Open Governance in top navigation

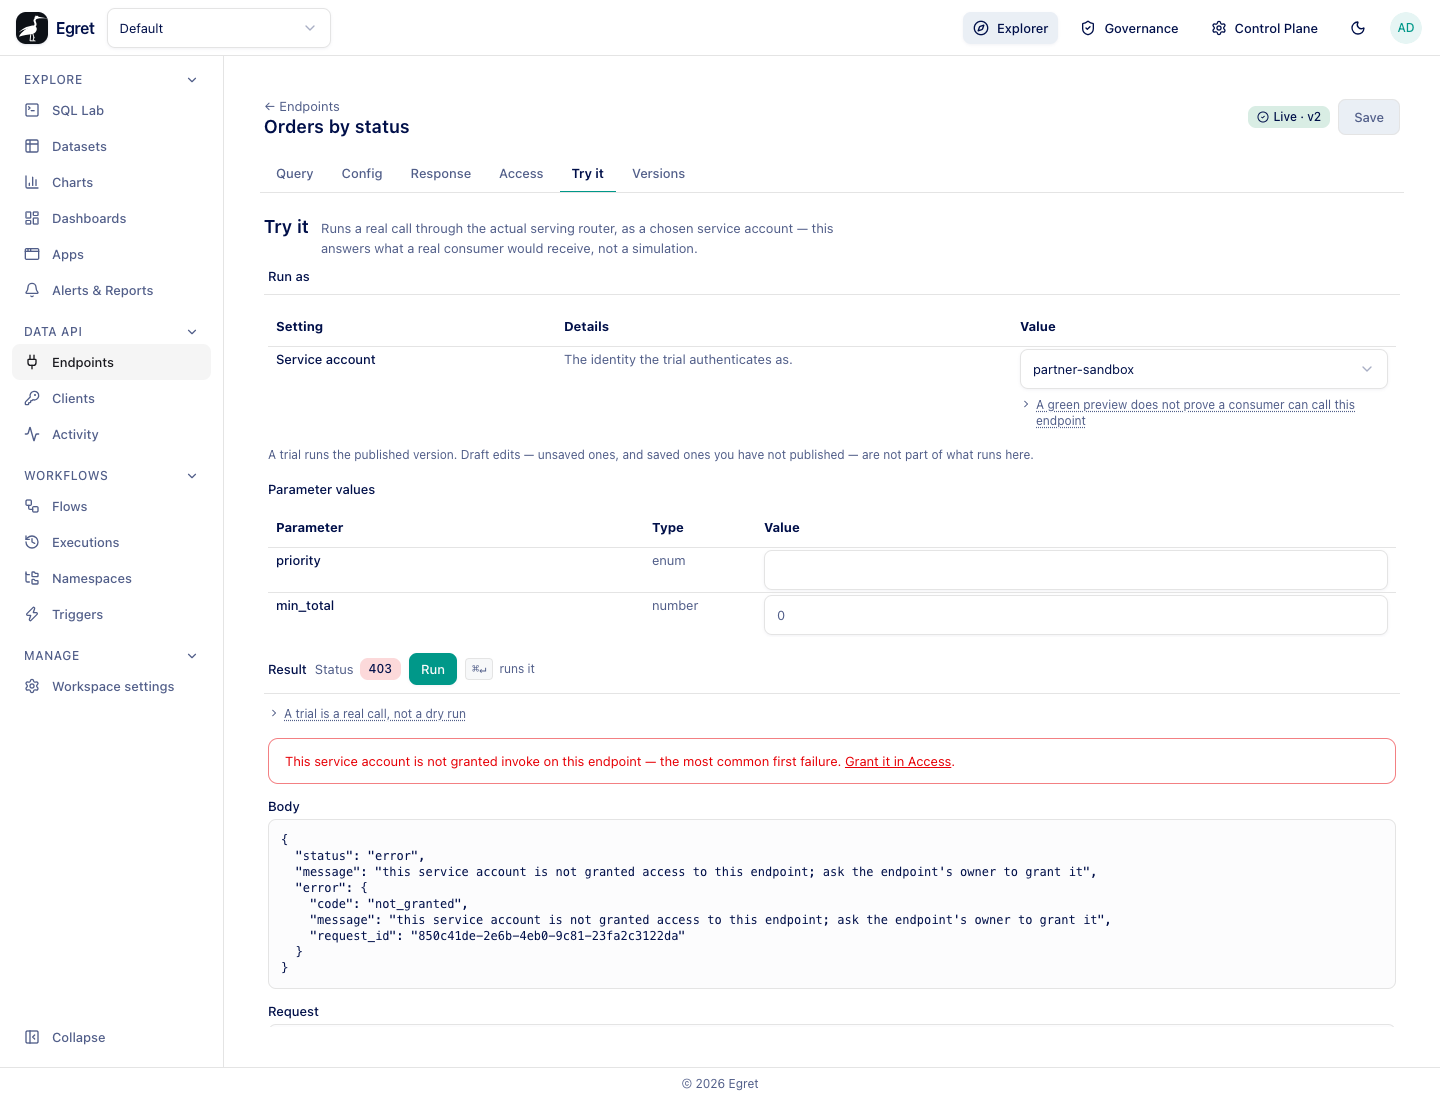(1130, 28)
